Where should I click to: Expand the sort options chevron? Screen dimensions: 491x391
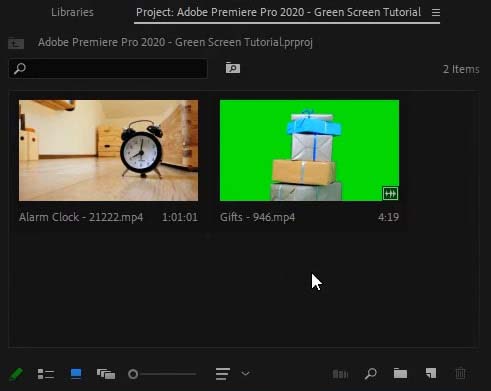pos(245,374)
